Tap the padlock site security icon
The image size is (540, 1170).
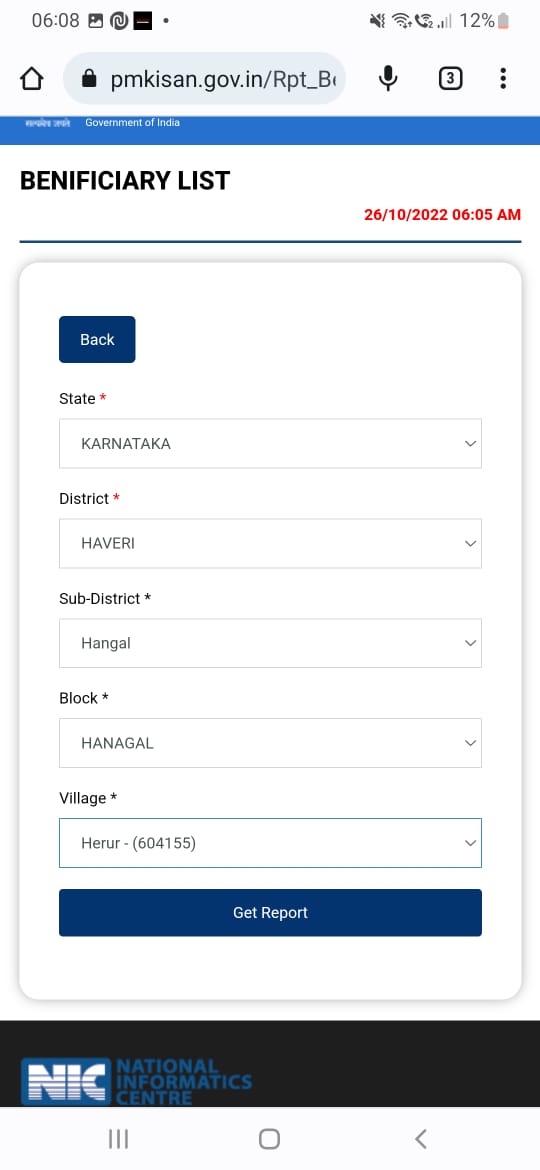click(89, 78)
